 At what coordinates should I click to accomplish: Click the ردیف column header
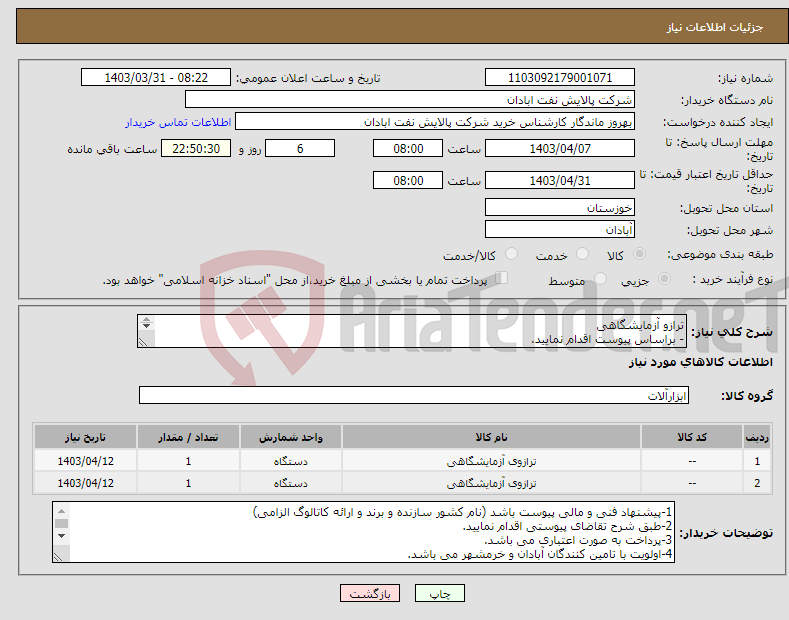(757, 437)
